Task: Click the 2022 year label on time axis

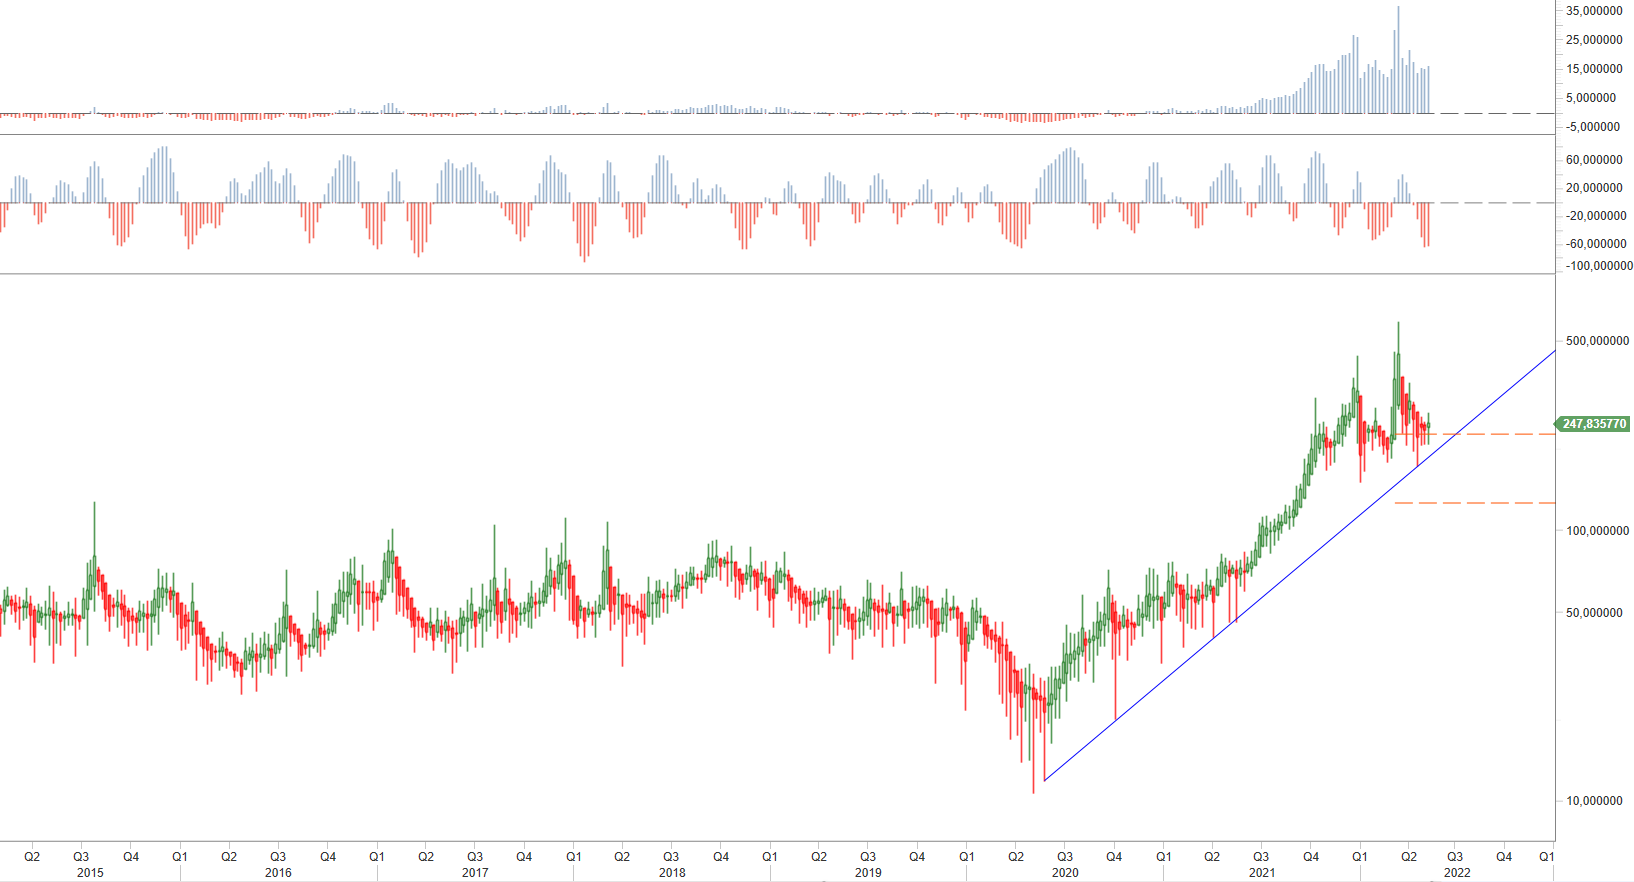Action: coord(1457,873)
